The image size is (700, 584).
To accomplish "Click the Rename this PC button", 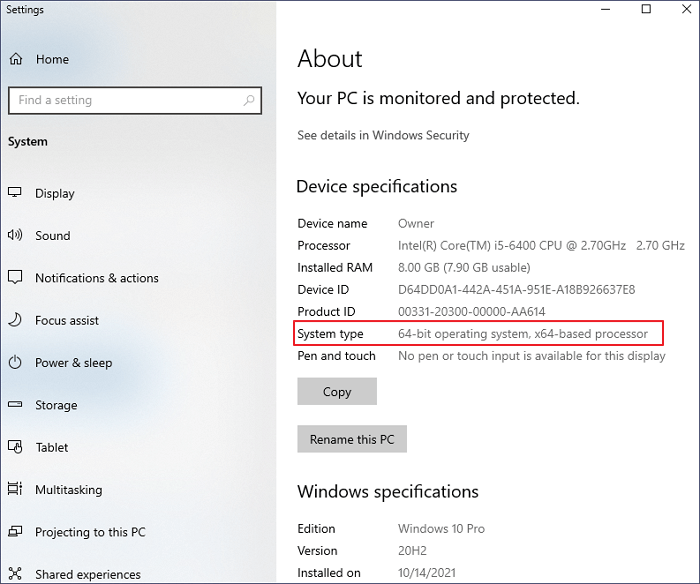I will (x=352, y=439).
